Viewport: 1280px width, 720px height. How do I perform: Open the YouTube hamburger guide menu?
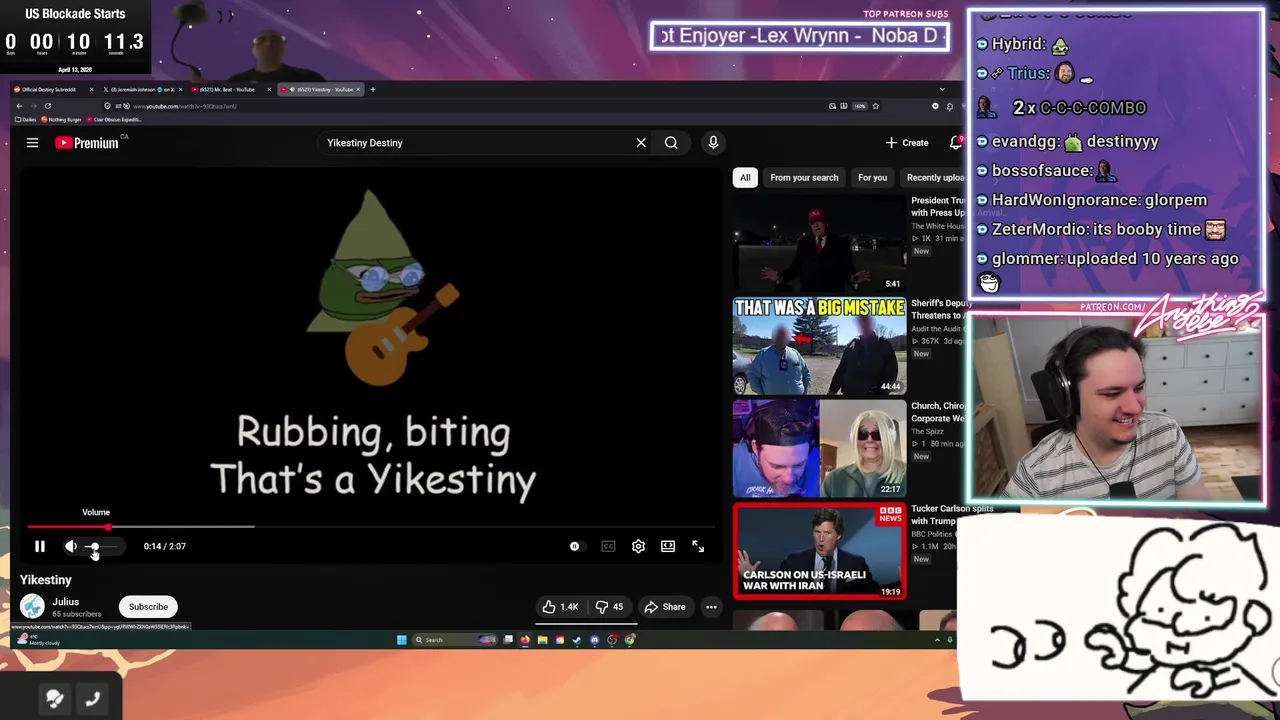pyautogui.click(x=32, y=143)
